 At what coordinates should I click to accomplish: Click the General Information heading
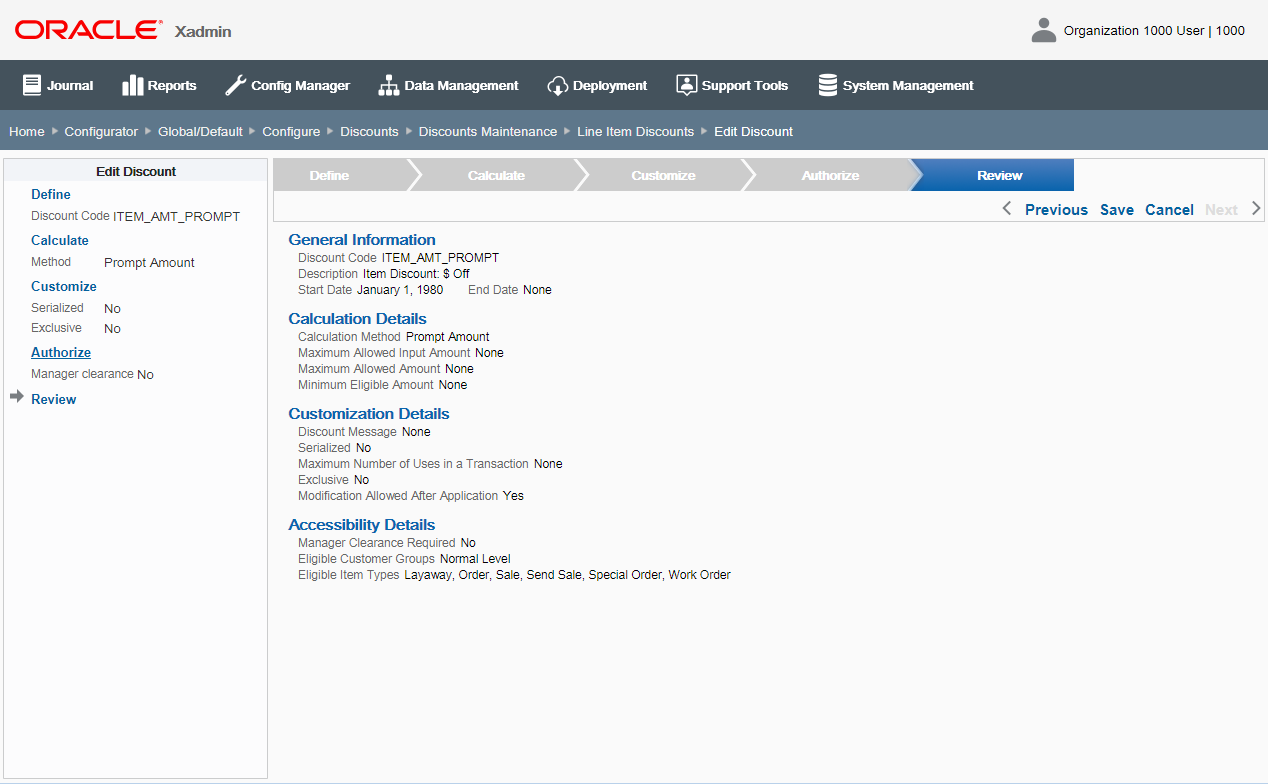[x=362, y=239]
